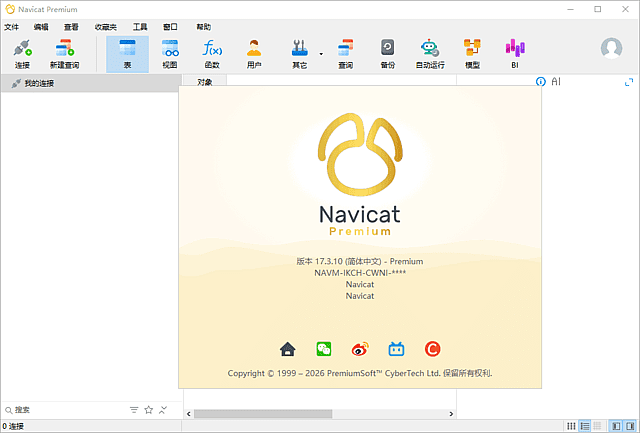The width and height of the screenshot is (640, 433).
Task: Select the View (视图) toolbar icon
Action: [x=170, y=54]
